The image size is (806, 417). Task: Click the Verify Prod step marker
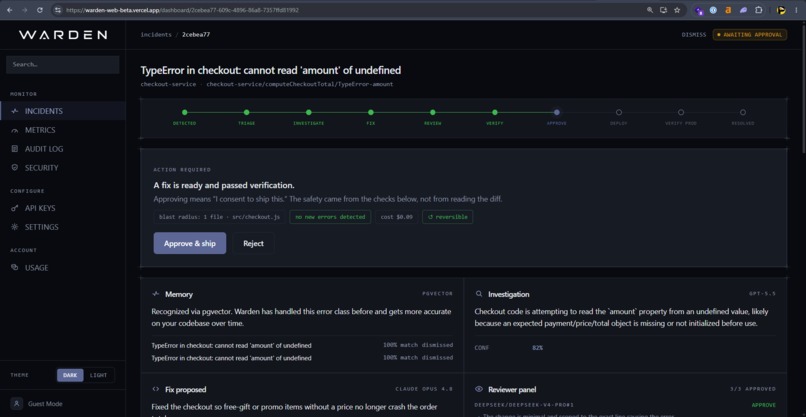(x=681, y=112)
